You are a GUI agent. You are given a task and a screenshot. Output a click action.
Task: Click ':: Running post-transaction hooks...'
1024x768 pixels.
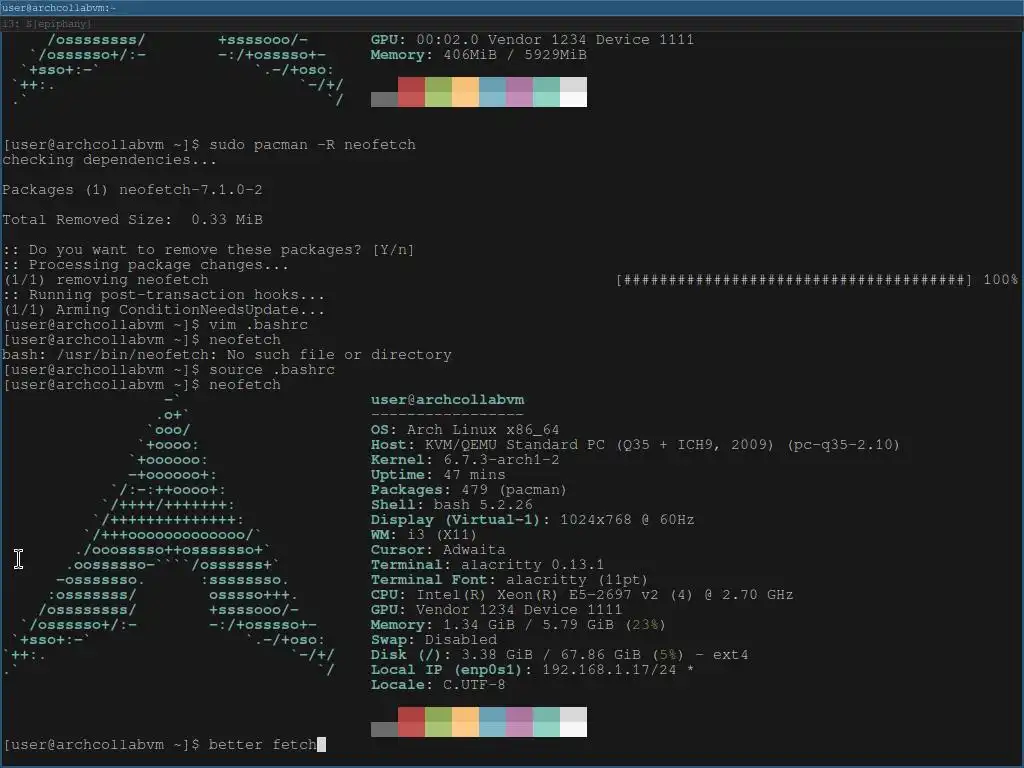pyautogui.click(x=163, y=295)
